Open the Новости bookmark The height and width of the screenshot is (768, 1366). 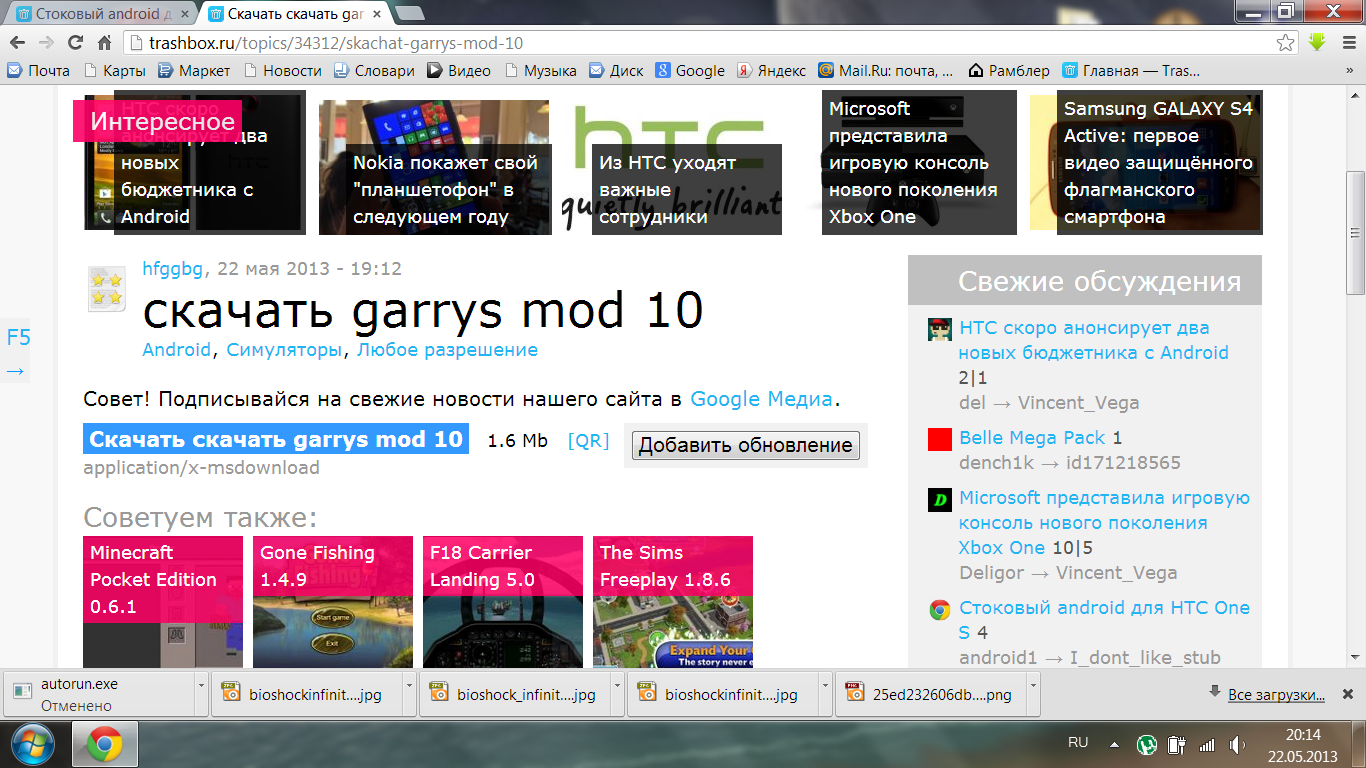tap(283, 71)
